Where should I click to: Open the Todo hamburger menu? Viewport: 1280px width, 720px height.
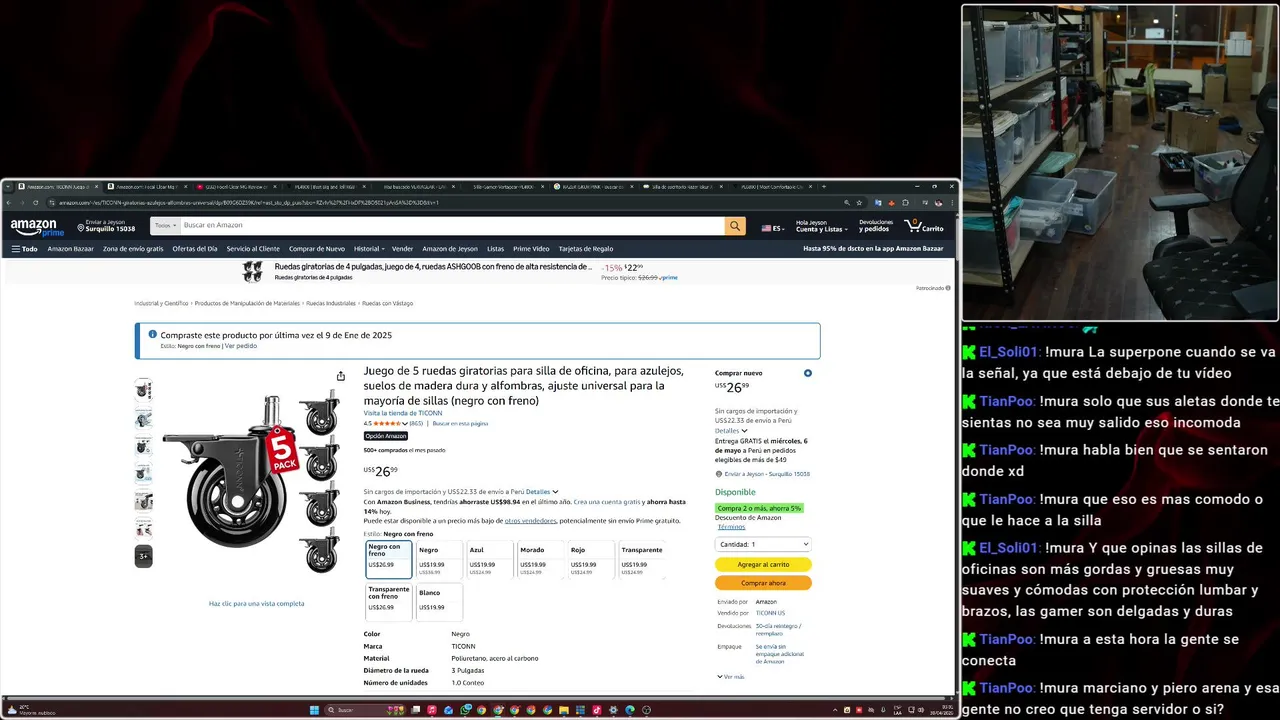(x=24, y=249)
